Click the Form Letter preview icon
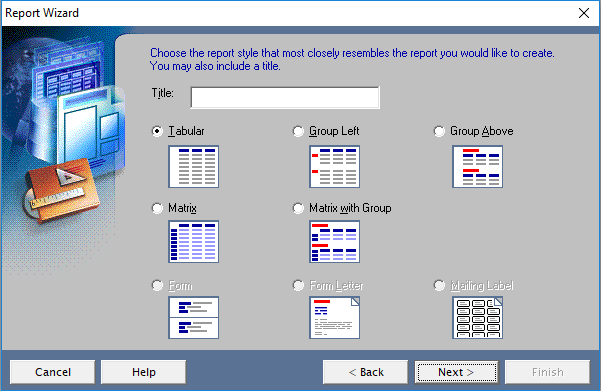The width and height of the screenshot is (601, 391). 335,317
